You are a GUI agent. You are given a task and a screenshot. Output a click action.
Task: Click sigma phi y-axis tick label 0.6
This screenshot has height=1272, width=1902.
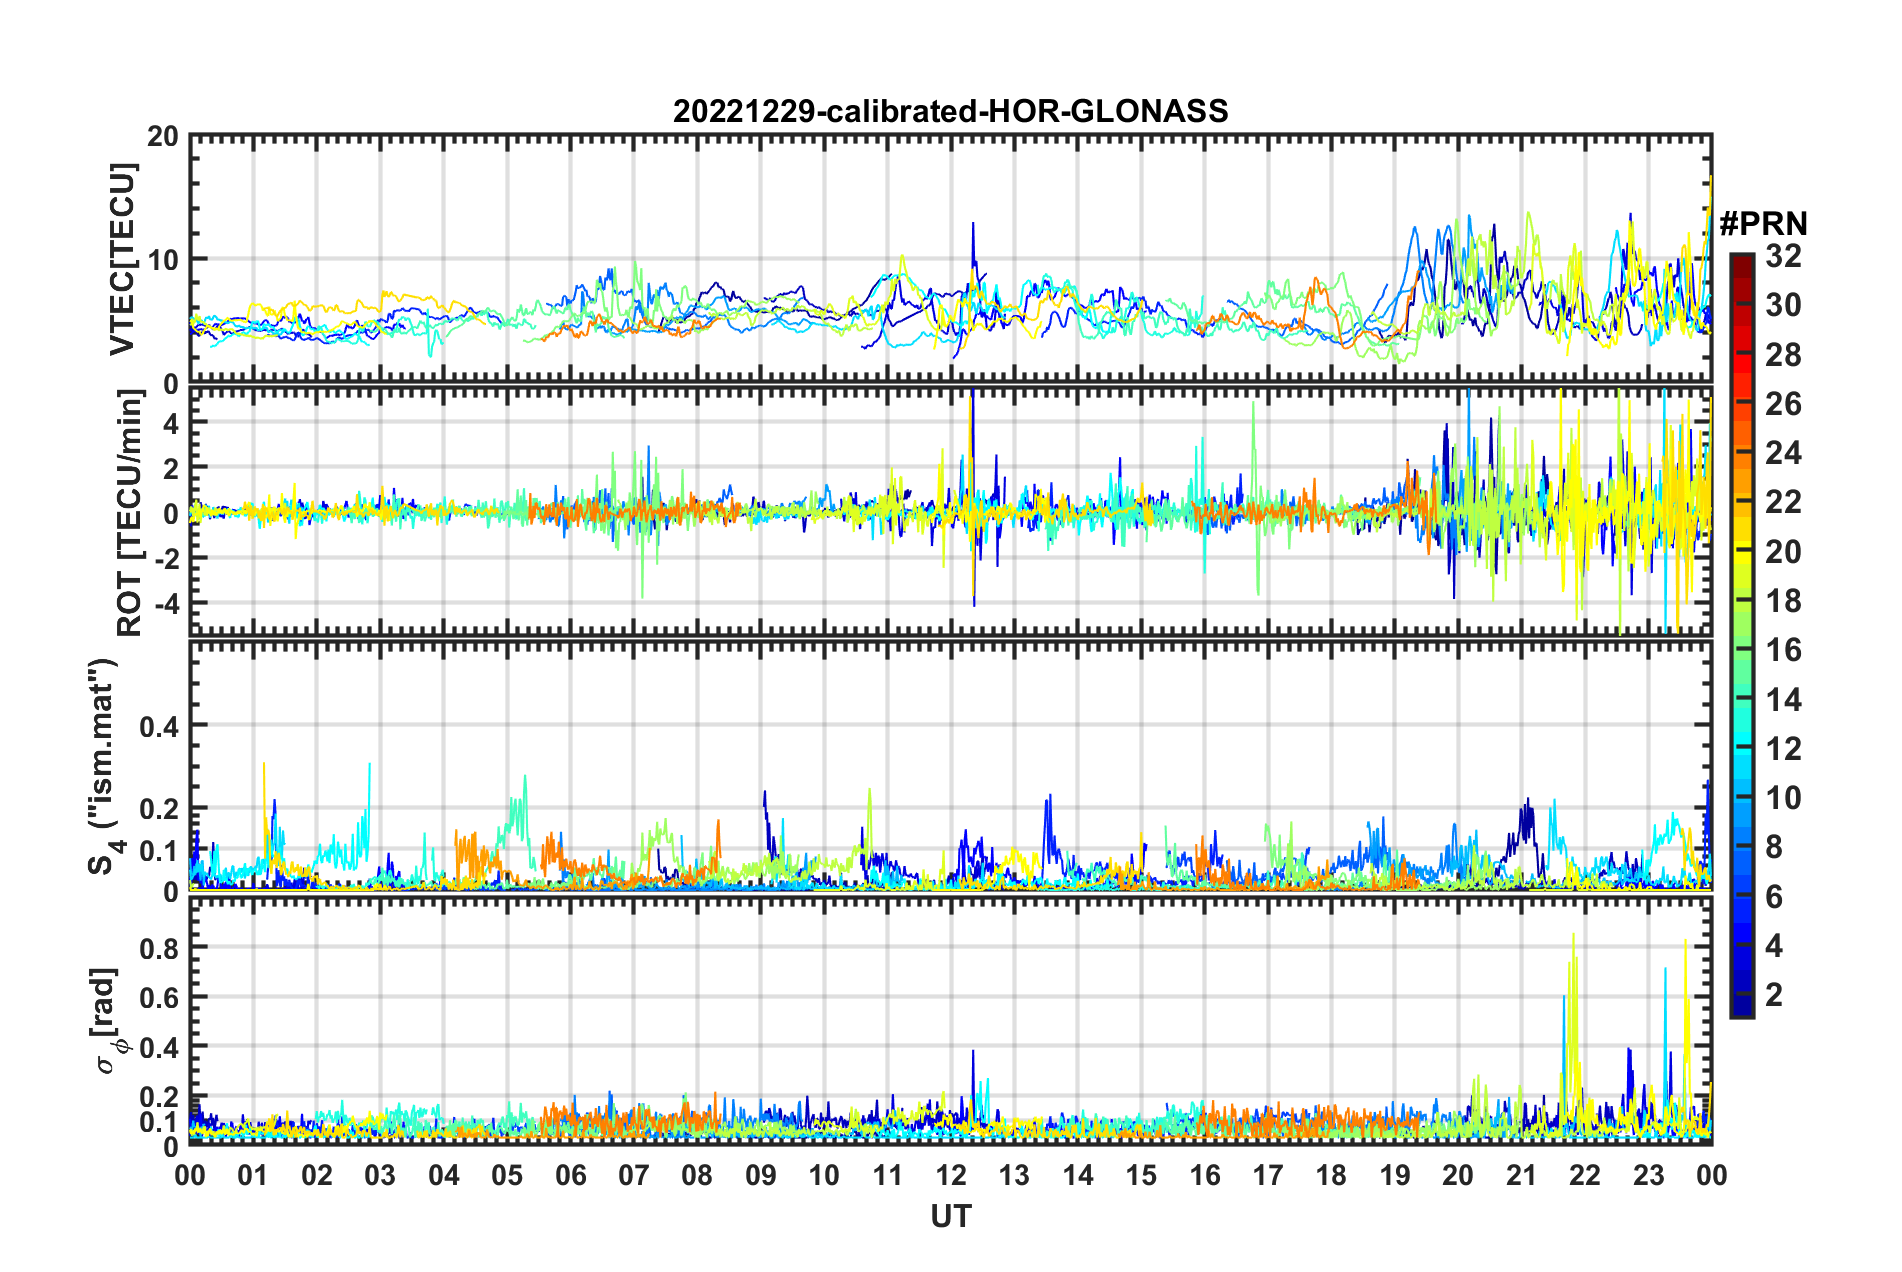coord(160,997)
